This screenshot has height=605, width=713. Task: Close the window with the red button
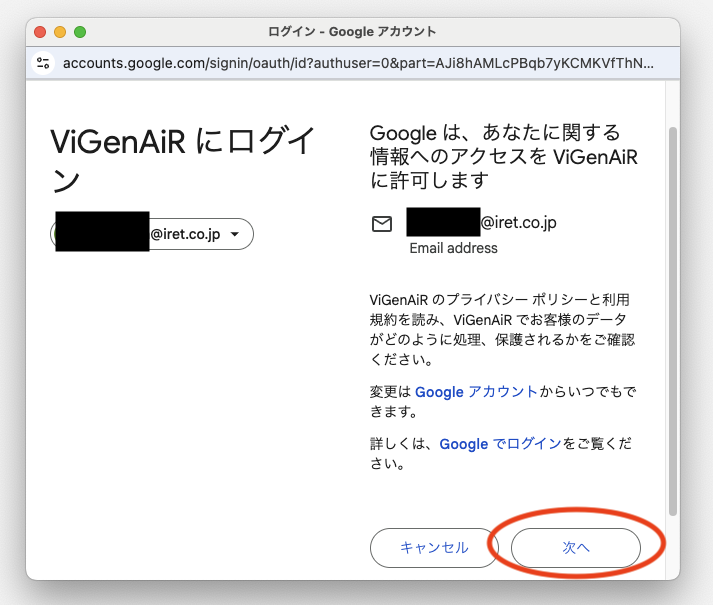click(41, 32)
